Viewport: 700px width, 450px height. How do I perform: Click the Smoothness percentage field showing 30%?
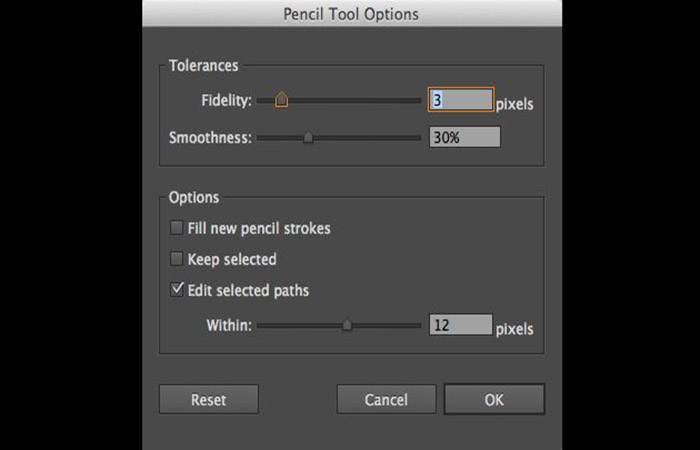tap(464, 137)
